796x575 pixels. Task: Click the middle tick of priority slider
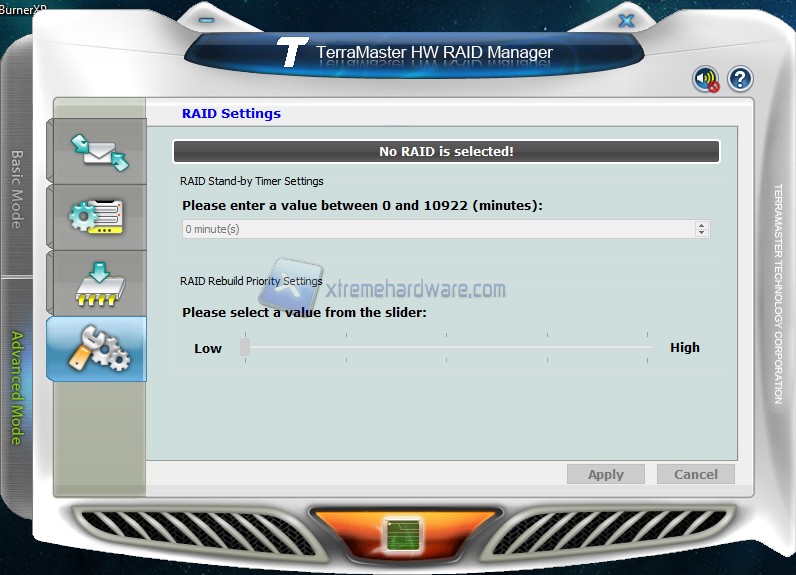pos(446,347)
